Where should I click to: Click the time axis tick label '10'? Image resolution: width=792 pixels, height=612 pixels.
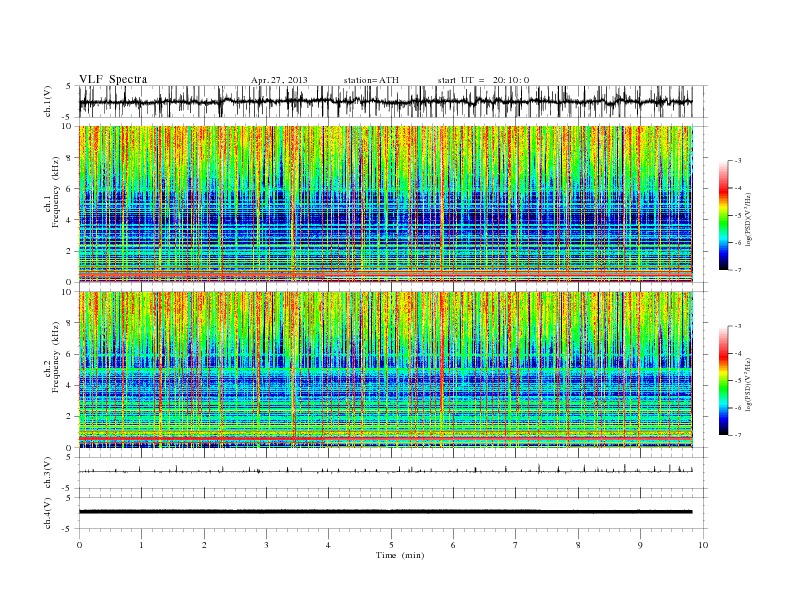point(703,545)
